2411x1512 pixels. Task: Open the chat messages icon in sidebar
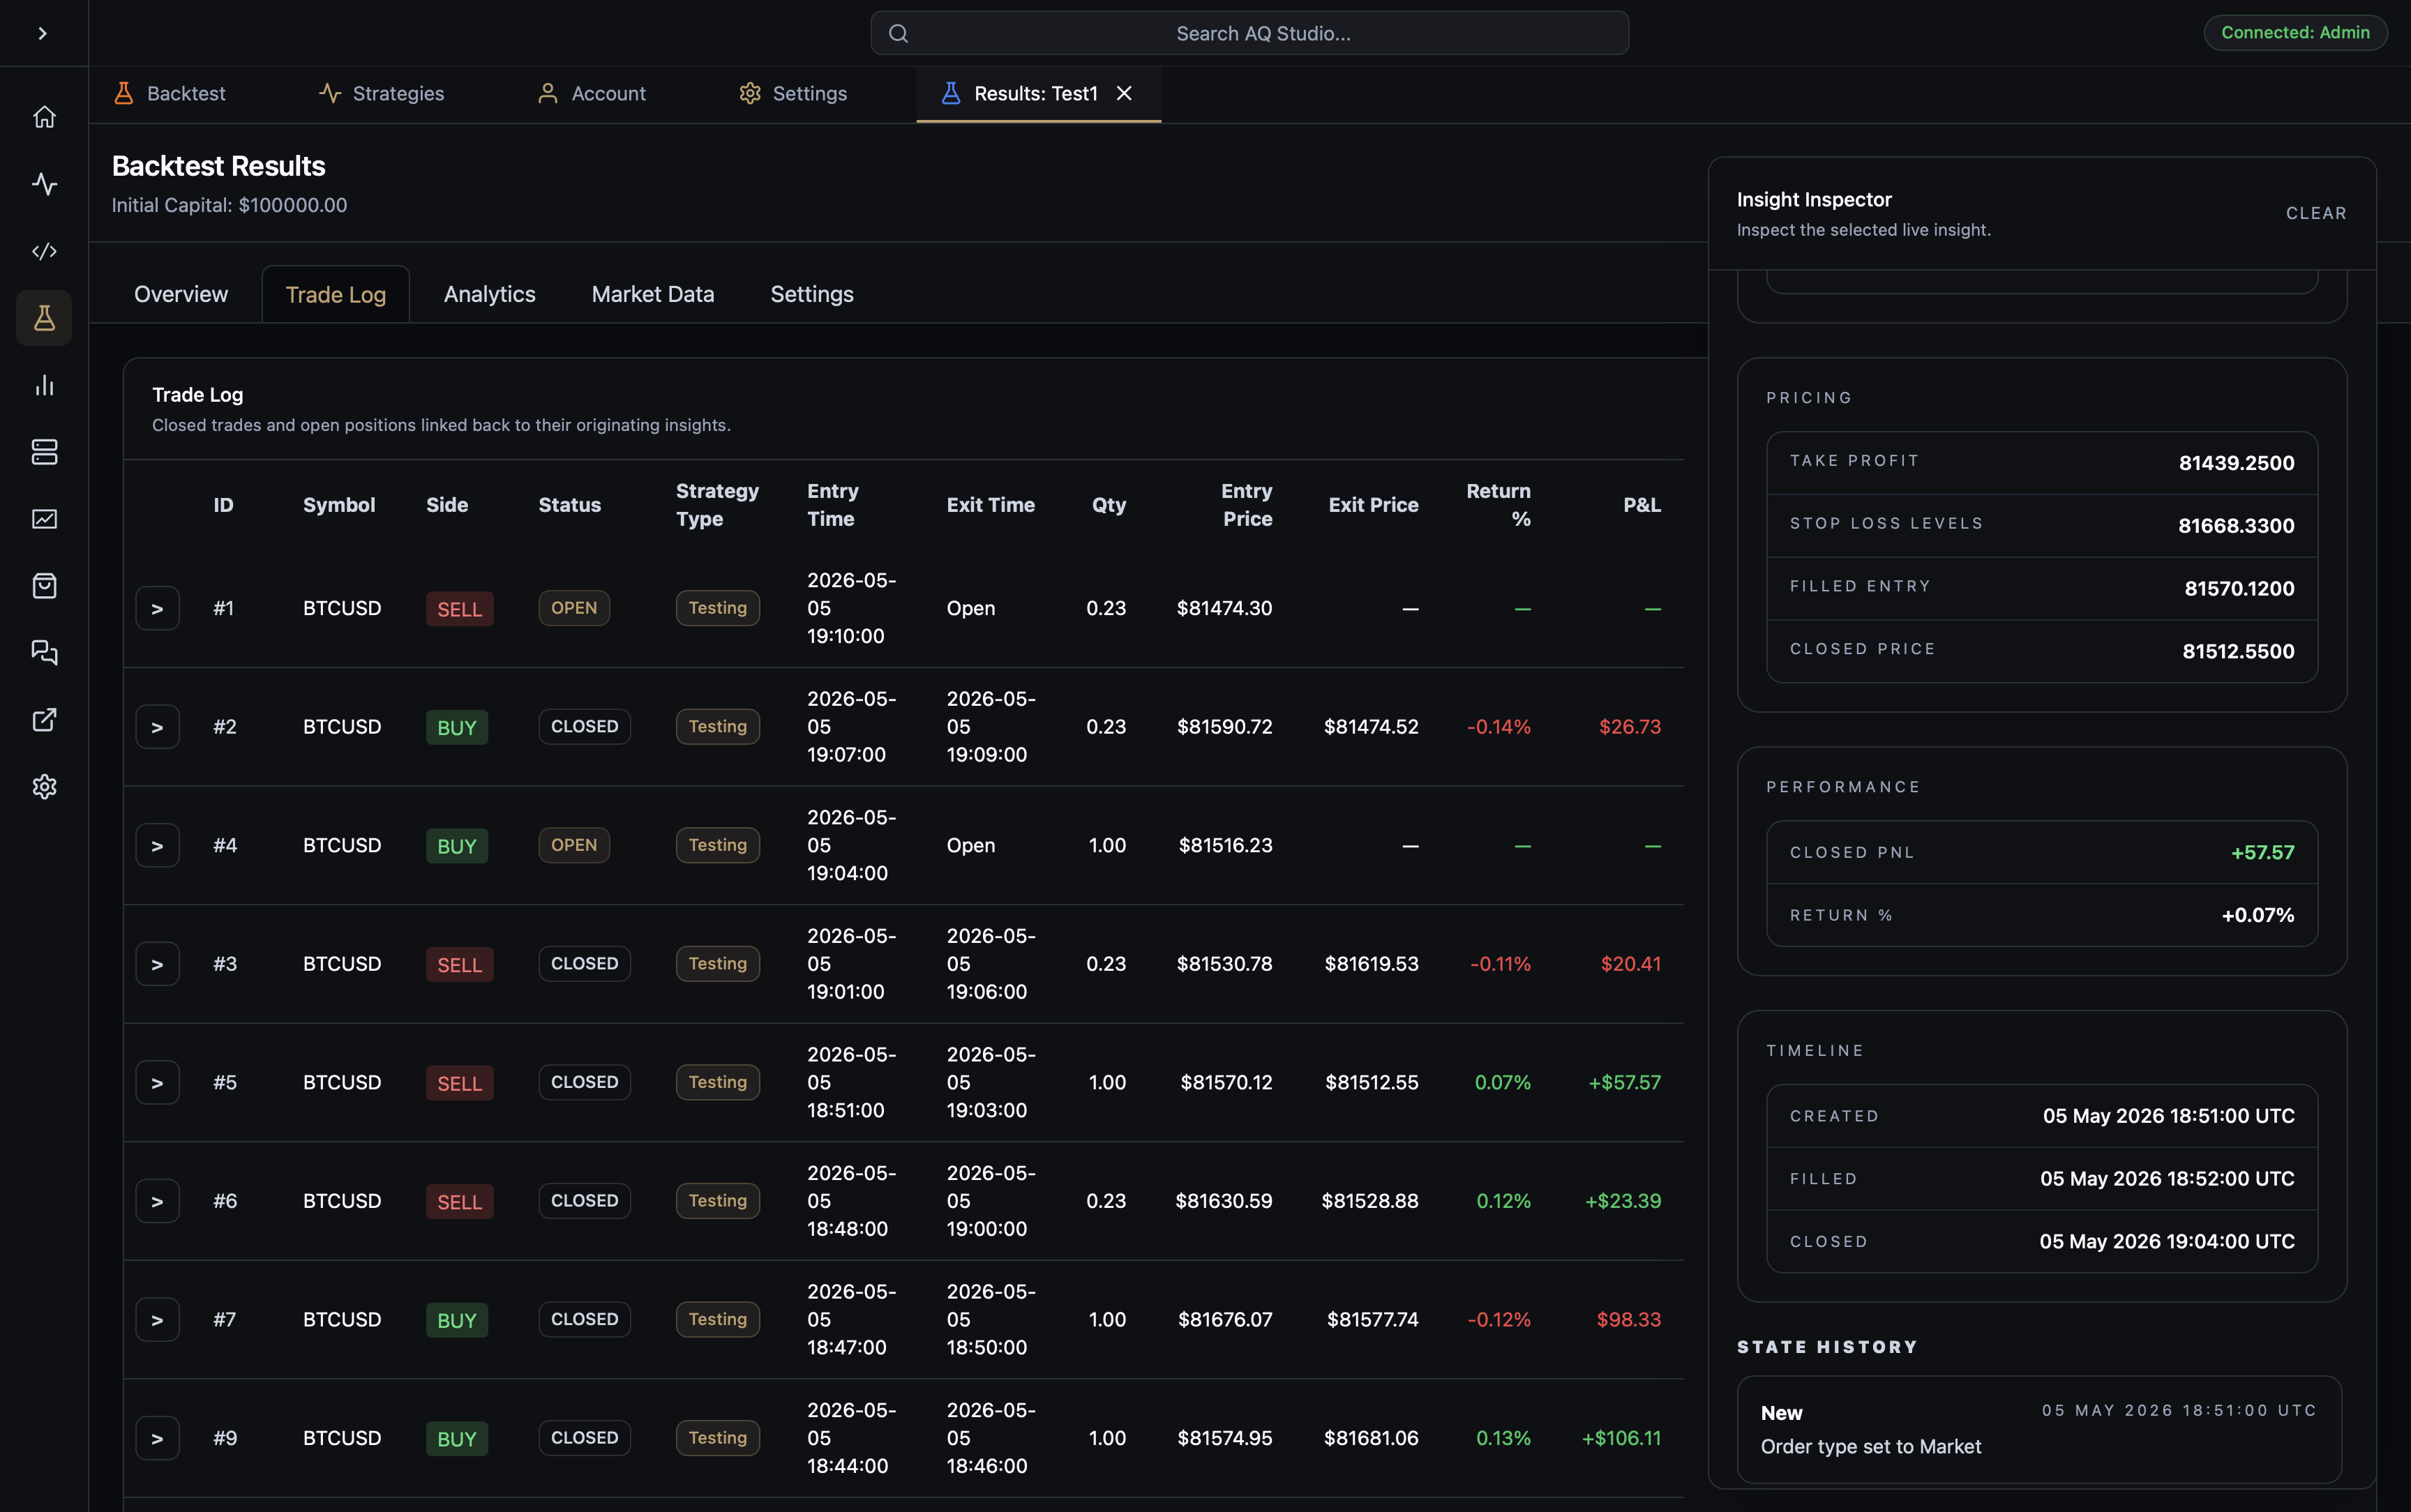click(x=44, y=653)
